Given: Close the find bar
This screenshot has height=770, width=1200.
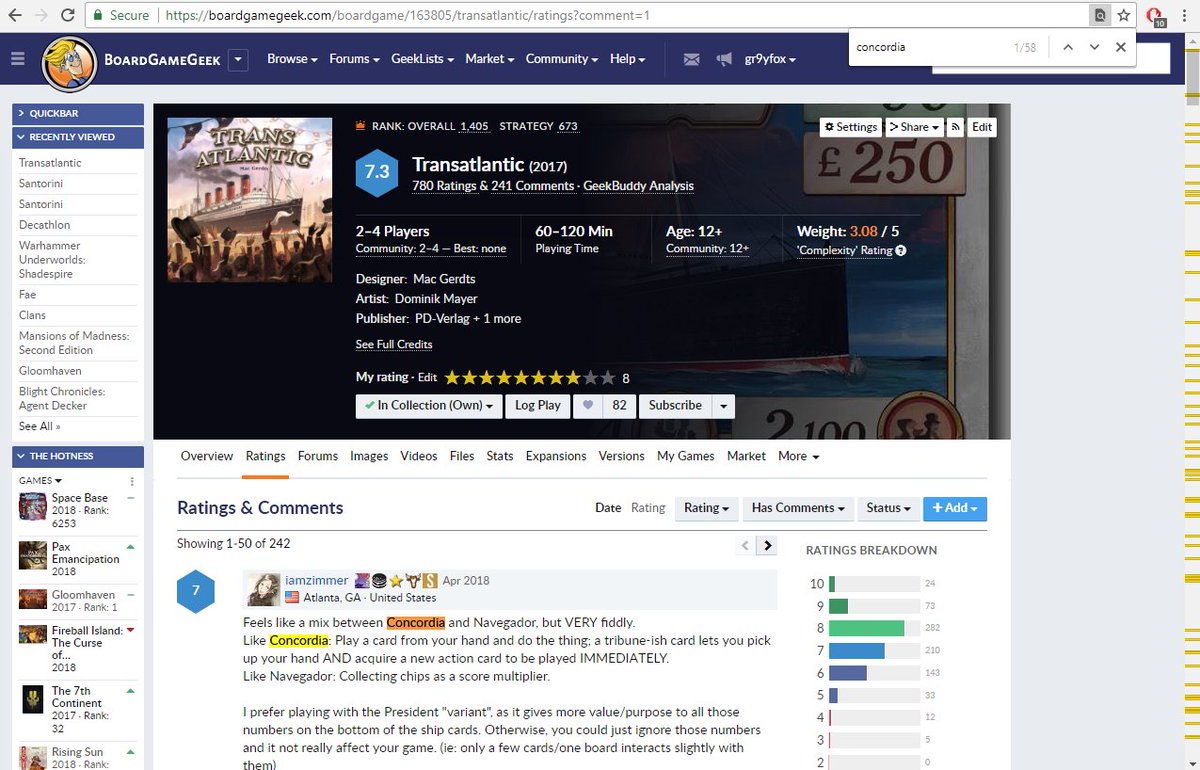Looking at the screenshot, I should coord(1120,47).
